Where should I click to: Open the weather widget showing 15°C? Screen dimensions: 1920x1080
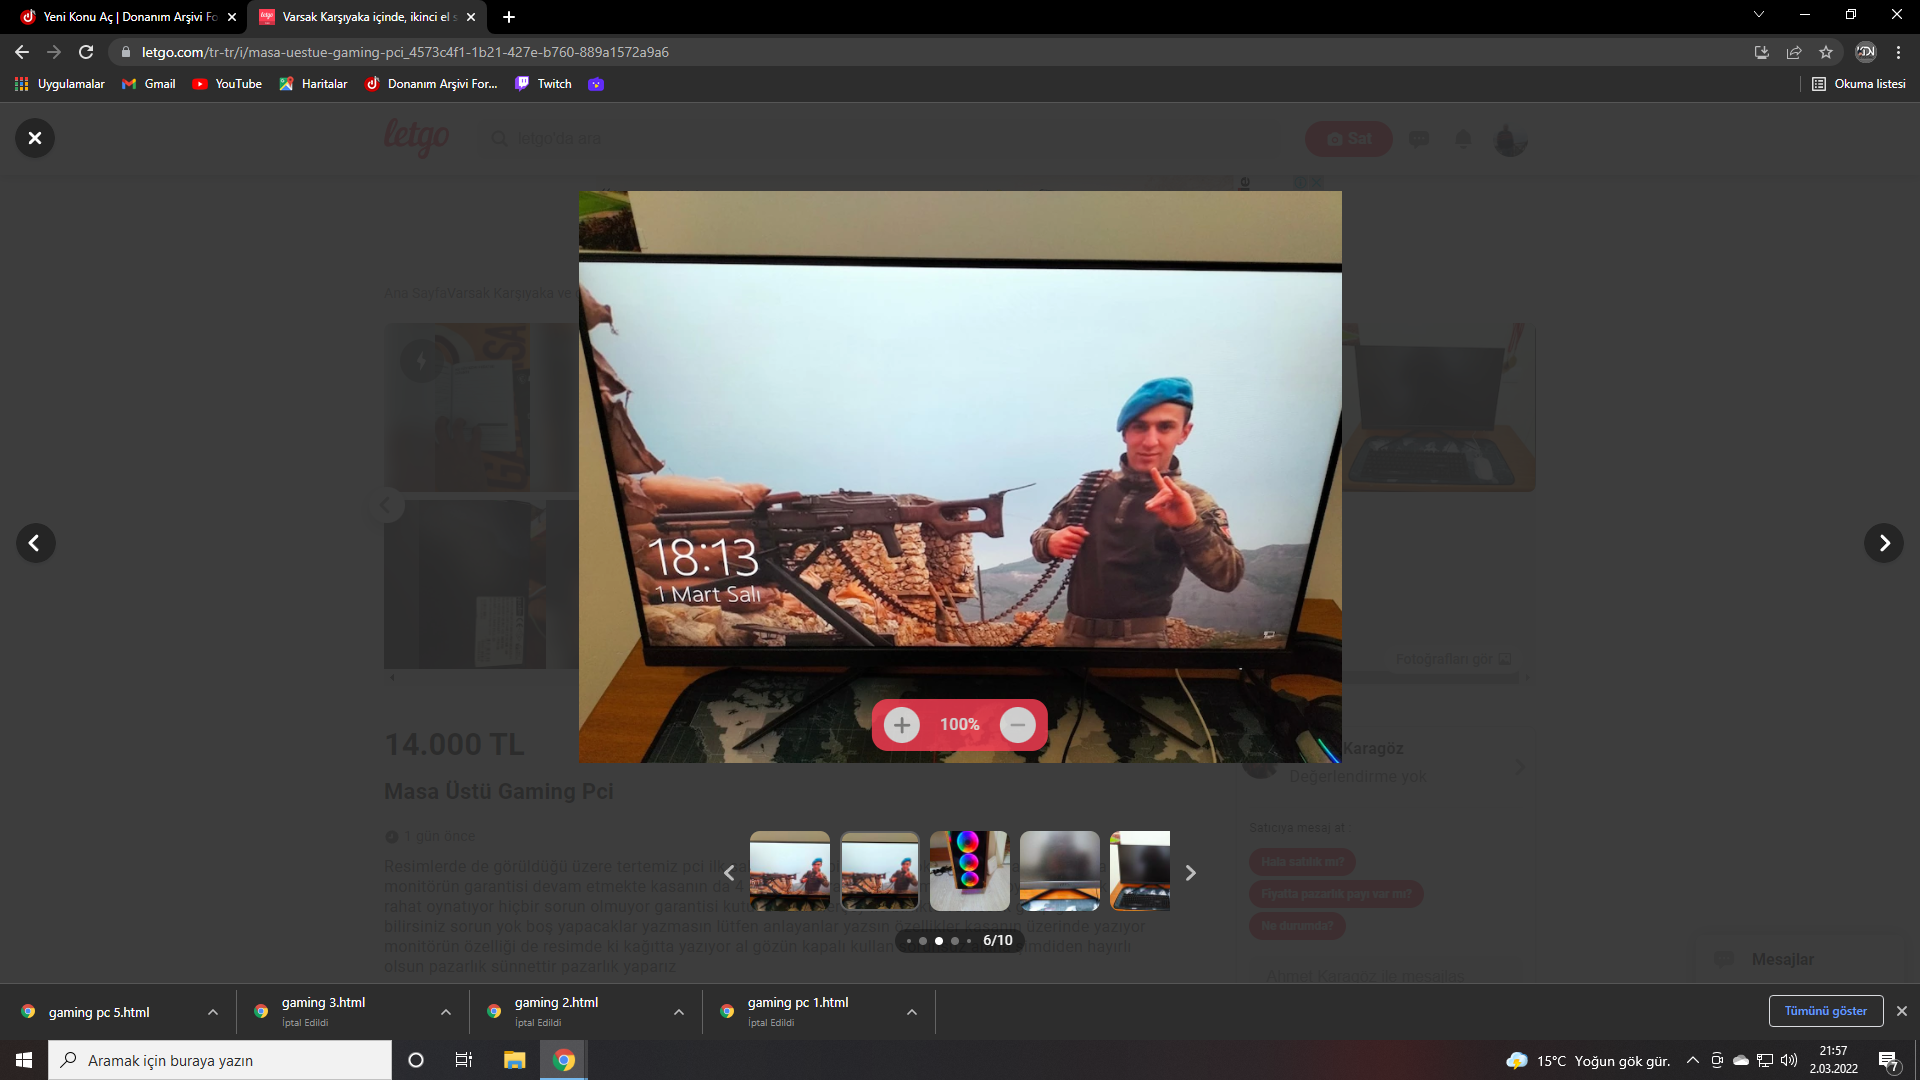pyautogui.click(x=1588, y=1061)
